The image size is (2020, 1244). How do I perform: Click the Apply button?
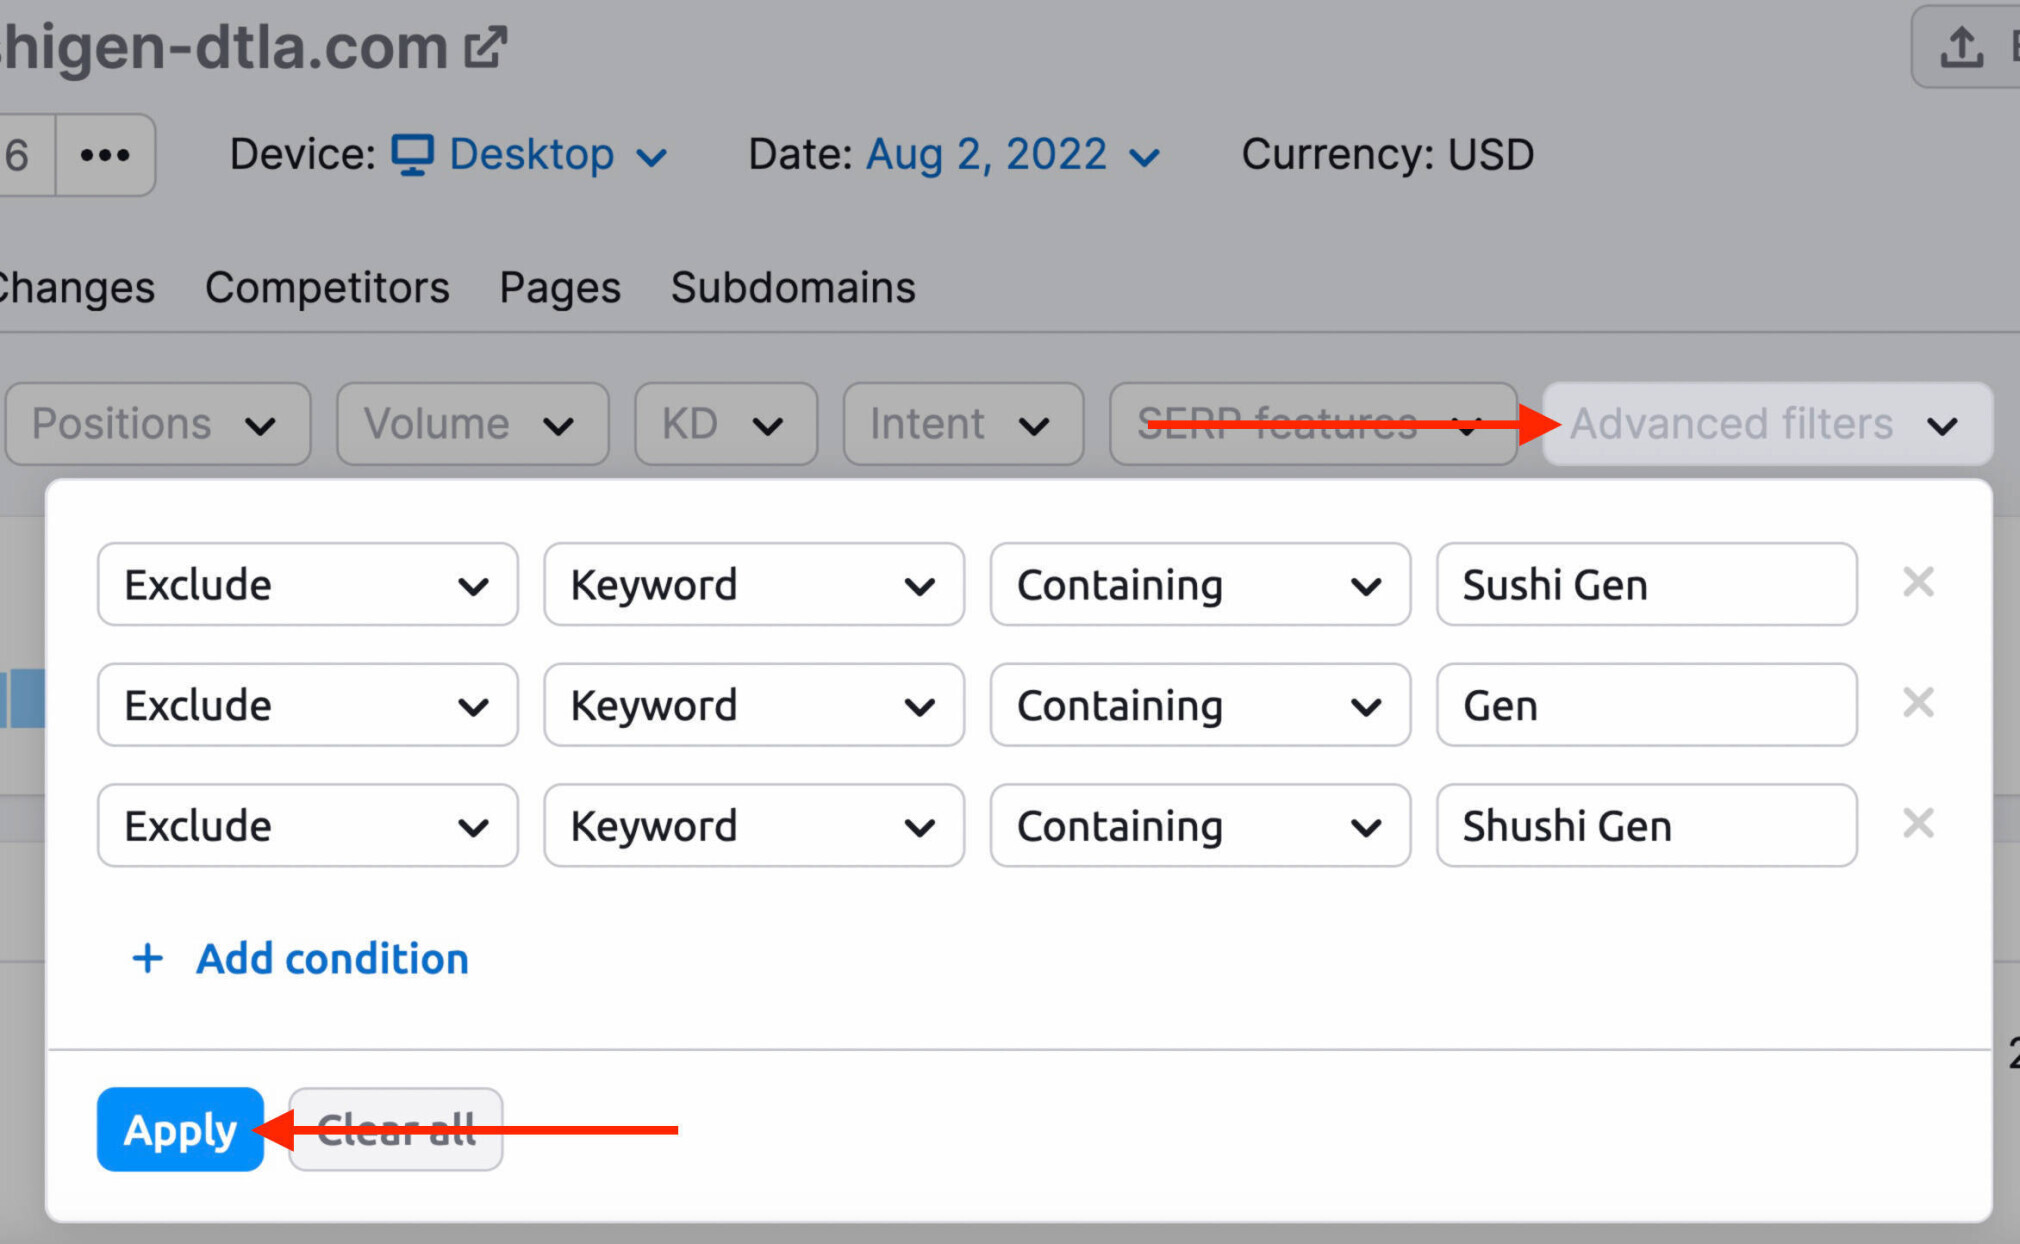click(180, 1130)
